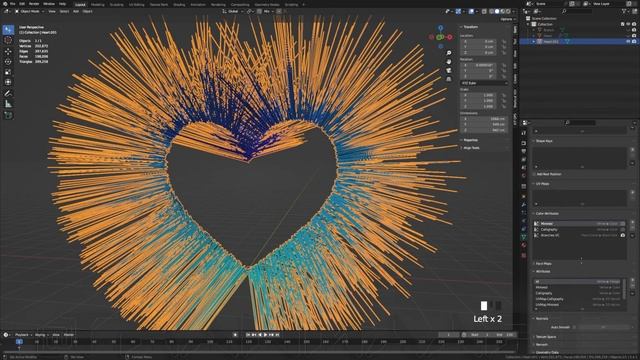
Task: Switch to rendered viewport shading
Action: 508,11
